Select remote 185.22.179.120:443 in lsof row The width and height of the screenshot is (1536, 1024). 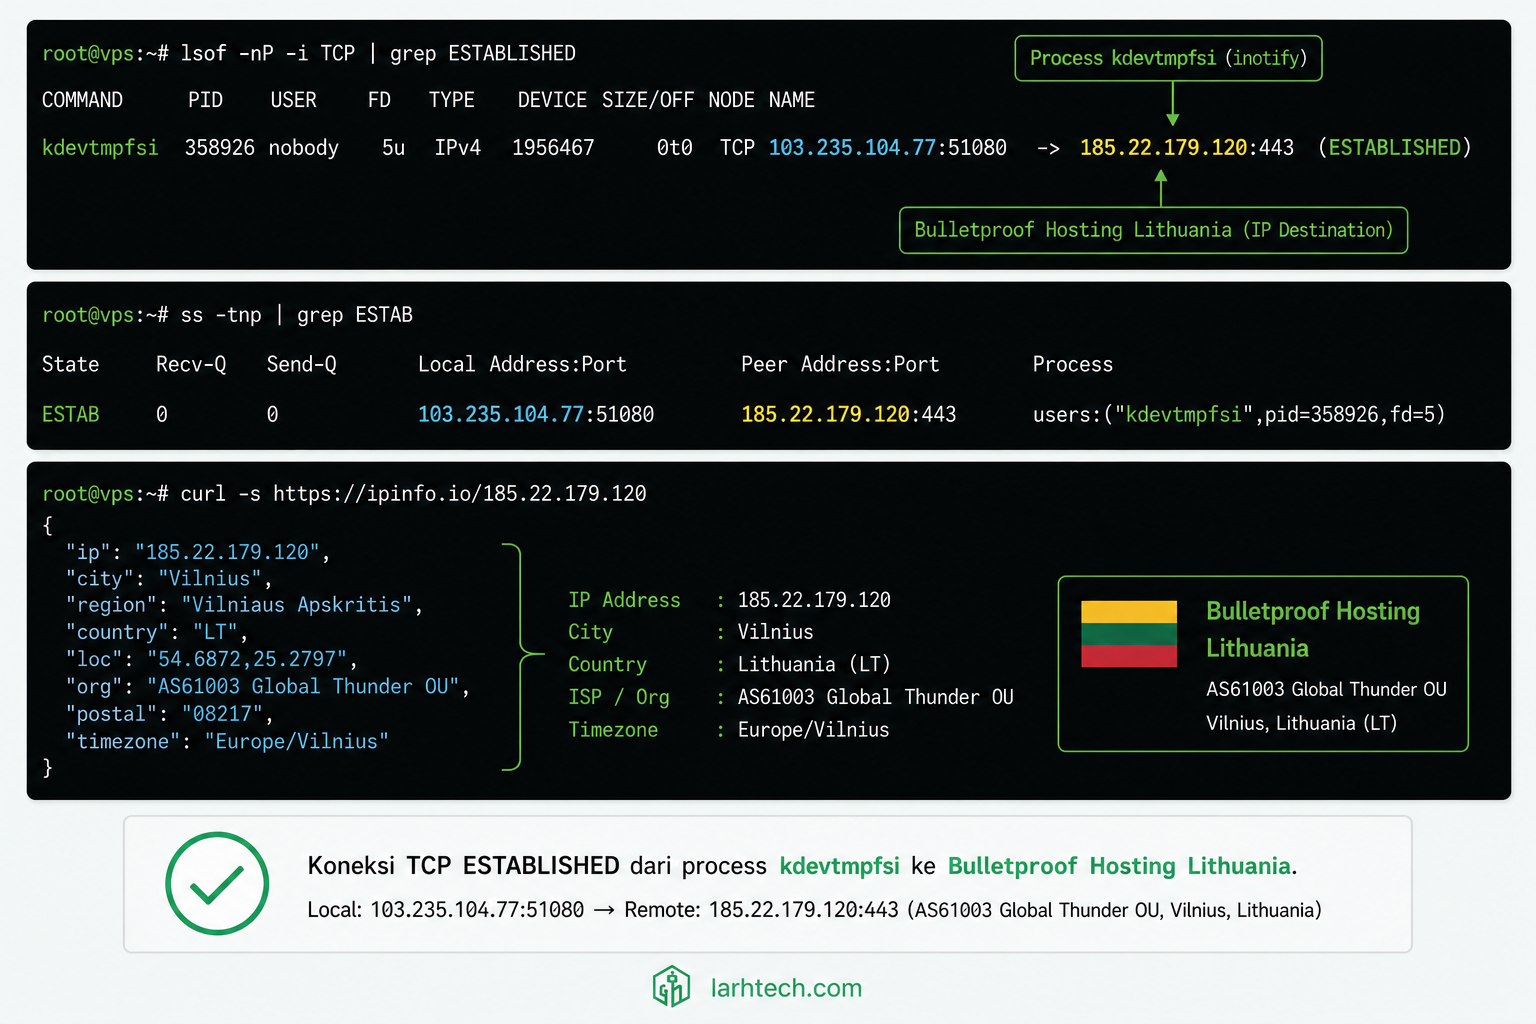1187,148
